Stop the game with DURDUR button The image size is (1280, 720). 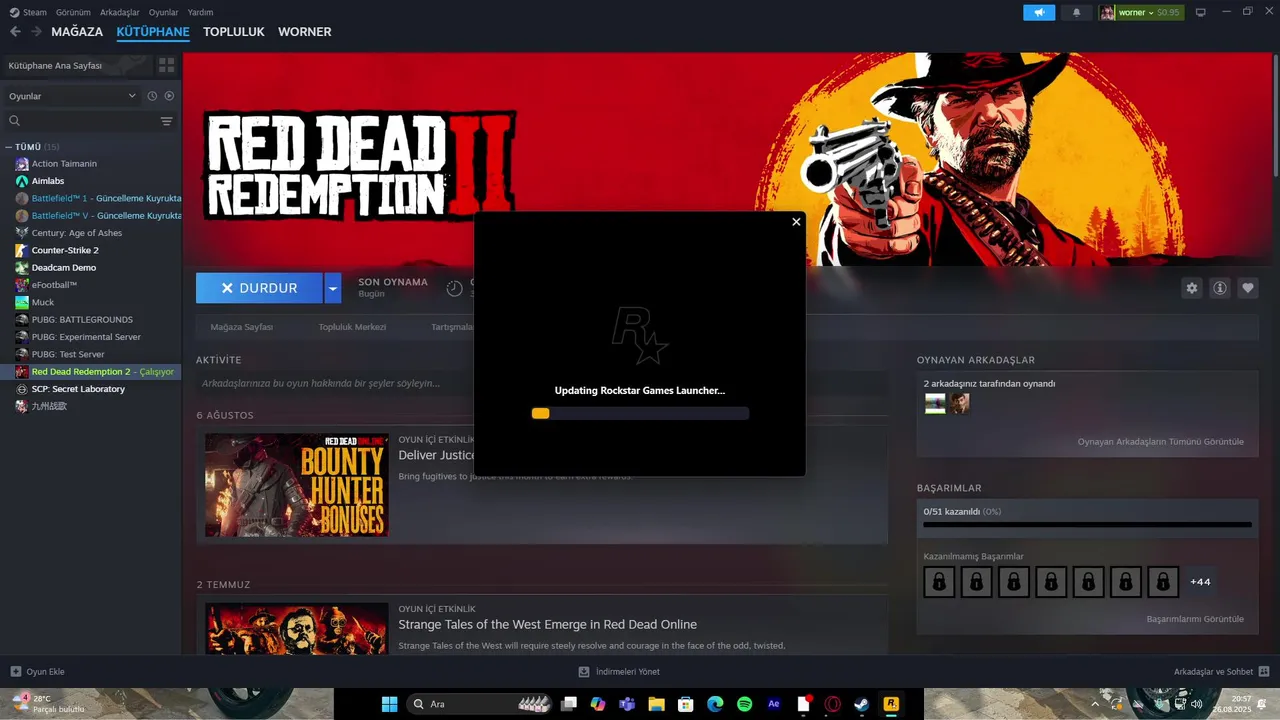tap(259, 288)
